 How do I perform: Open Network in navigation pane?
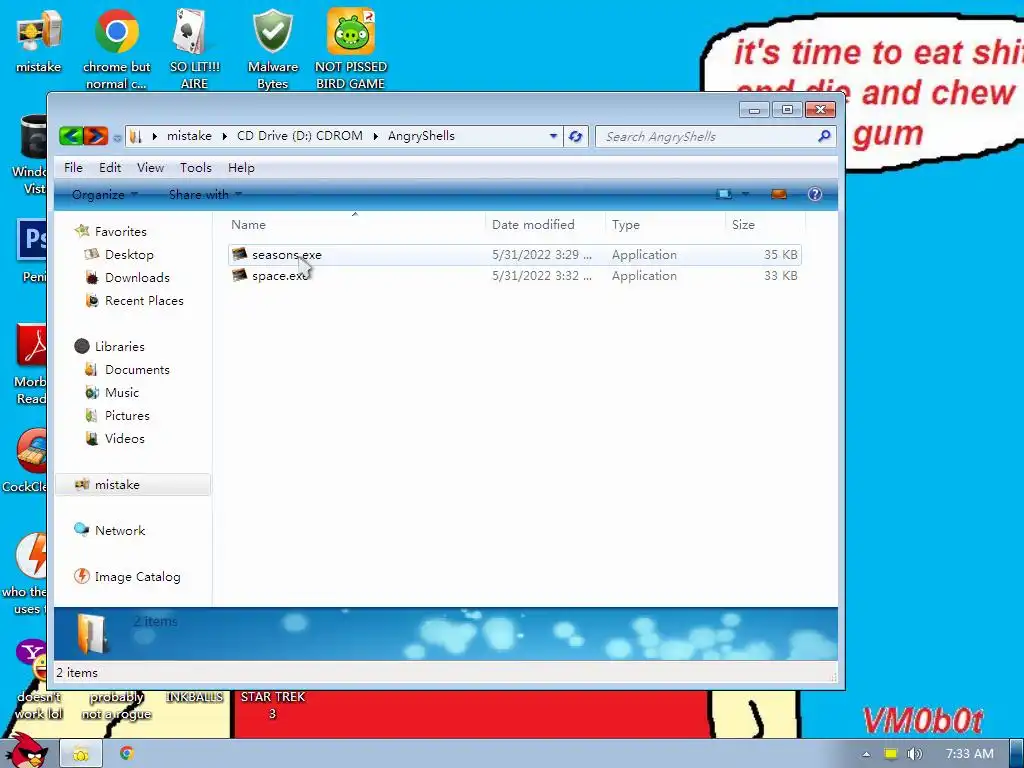click(x=120, y=531)
